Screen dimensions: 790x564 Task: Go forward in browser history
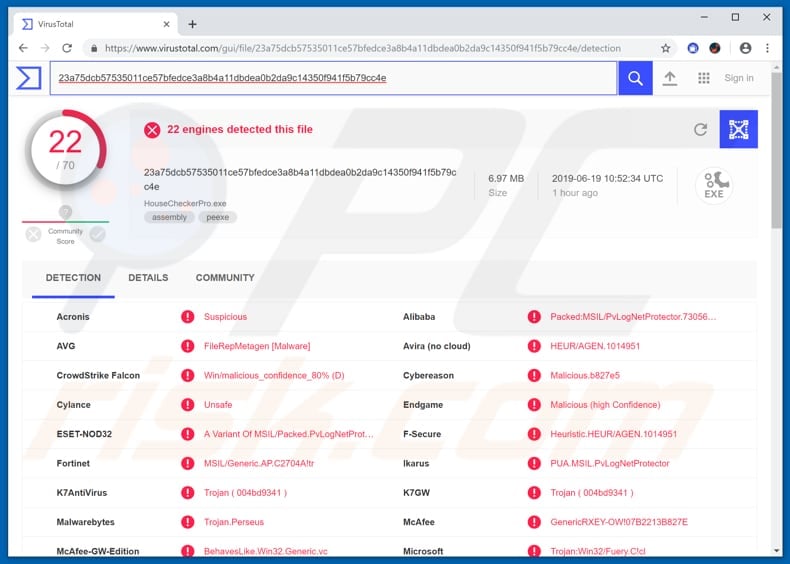click(45, 48)
